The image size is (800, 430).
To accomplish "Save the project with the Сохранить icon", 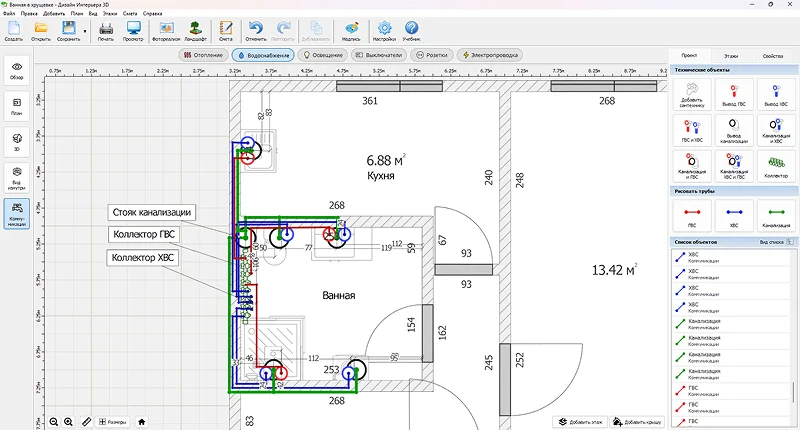I will pos(68,31).
